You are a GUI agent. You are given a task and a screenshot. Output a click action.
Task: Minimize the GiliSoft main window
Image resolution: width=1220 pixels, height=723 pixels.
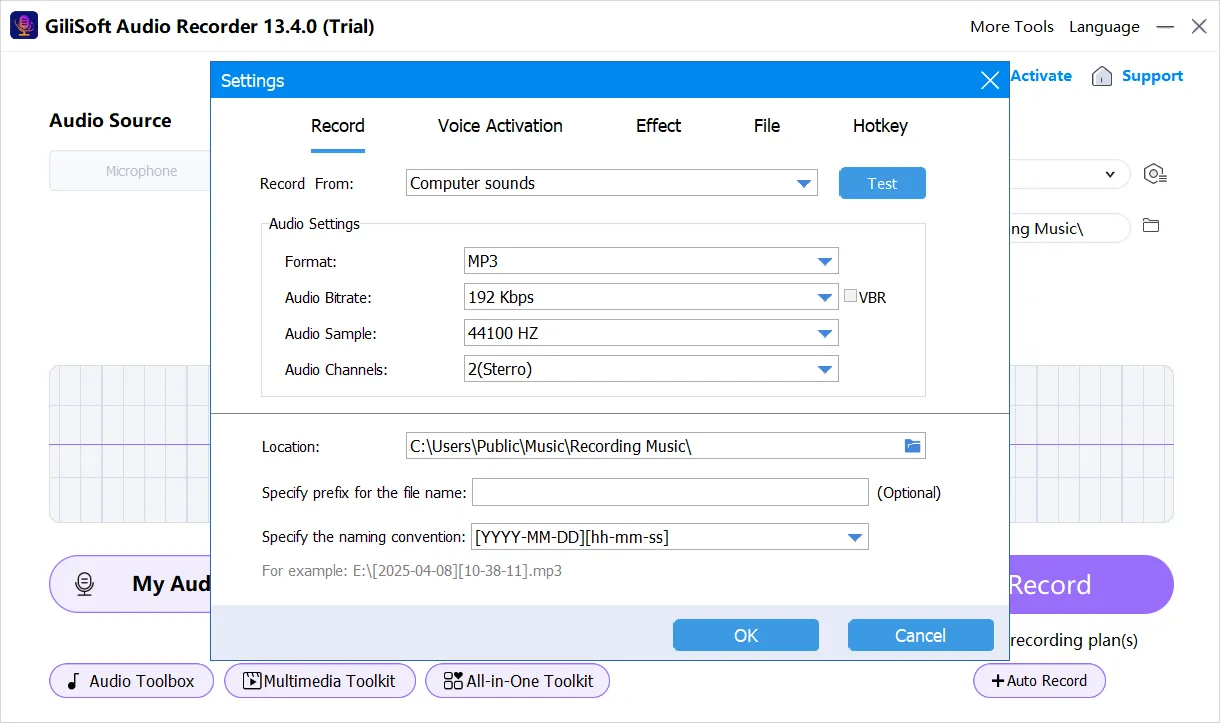[1166, 27]
